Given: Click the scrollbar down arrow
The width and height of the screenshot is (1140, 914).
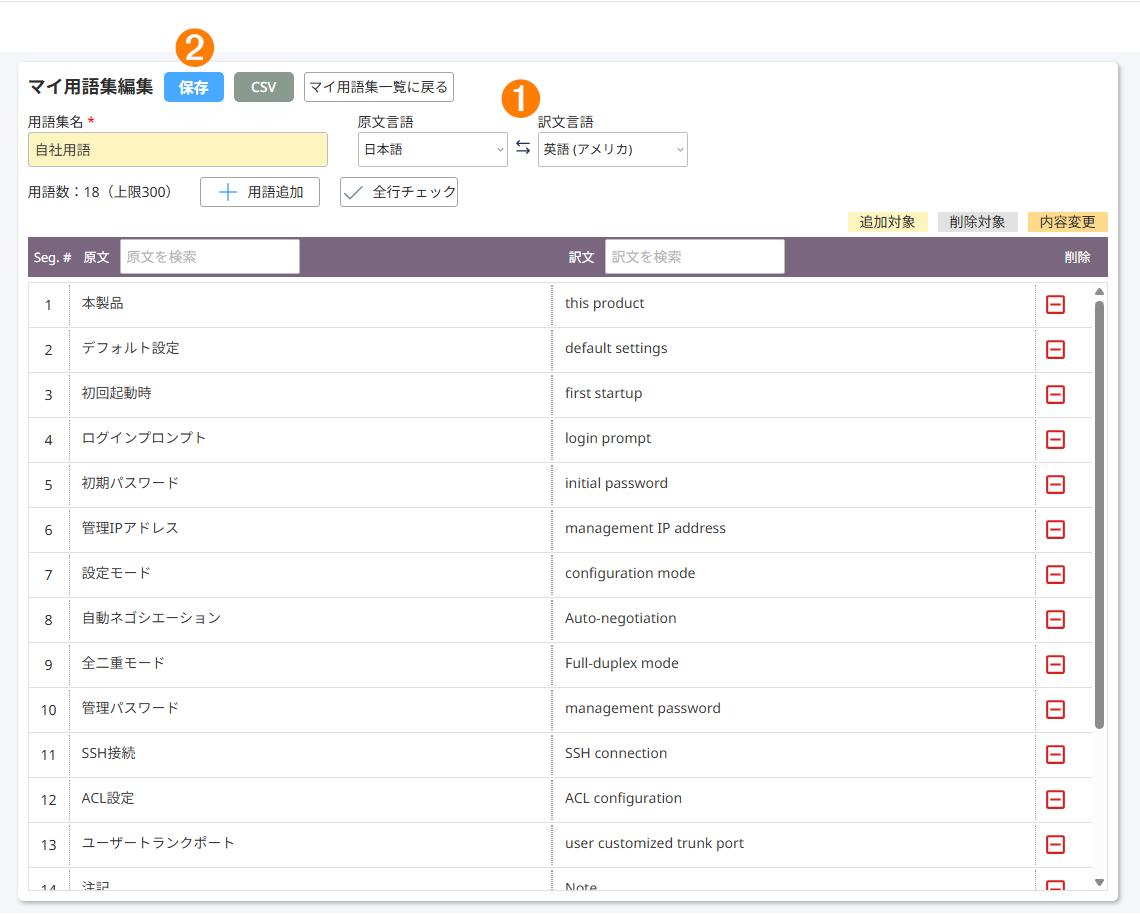Looking at the screenshot, I should [1099, 883].
